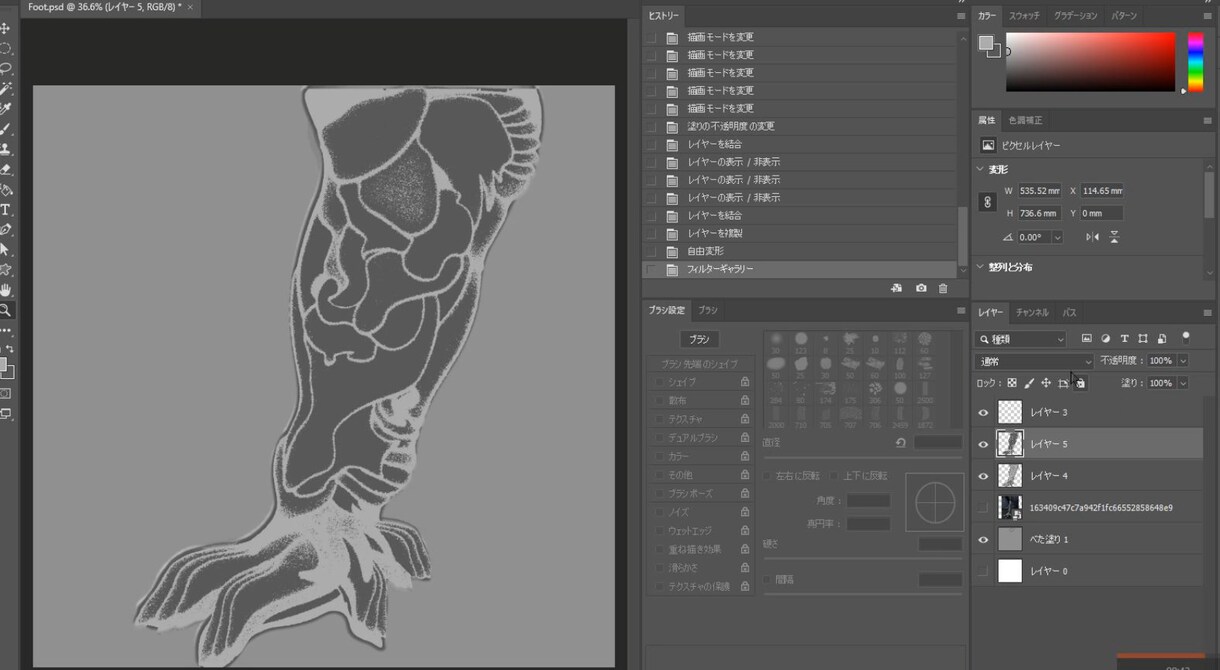
Task: Switch to the チャンネル tab
Action: click(x=1032, y=313)
